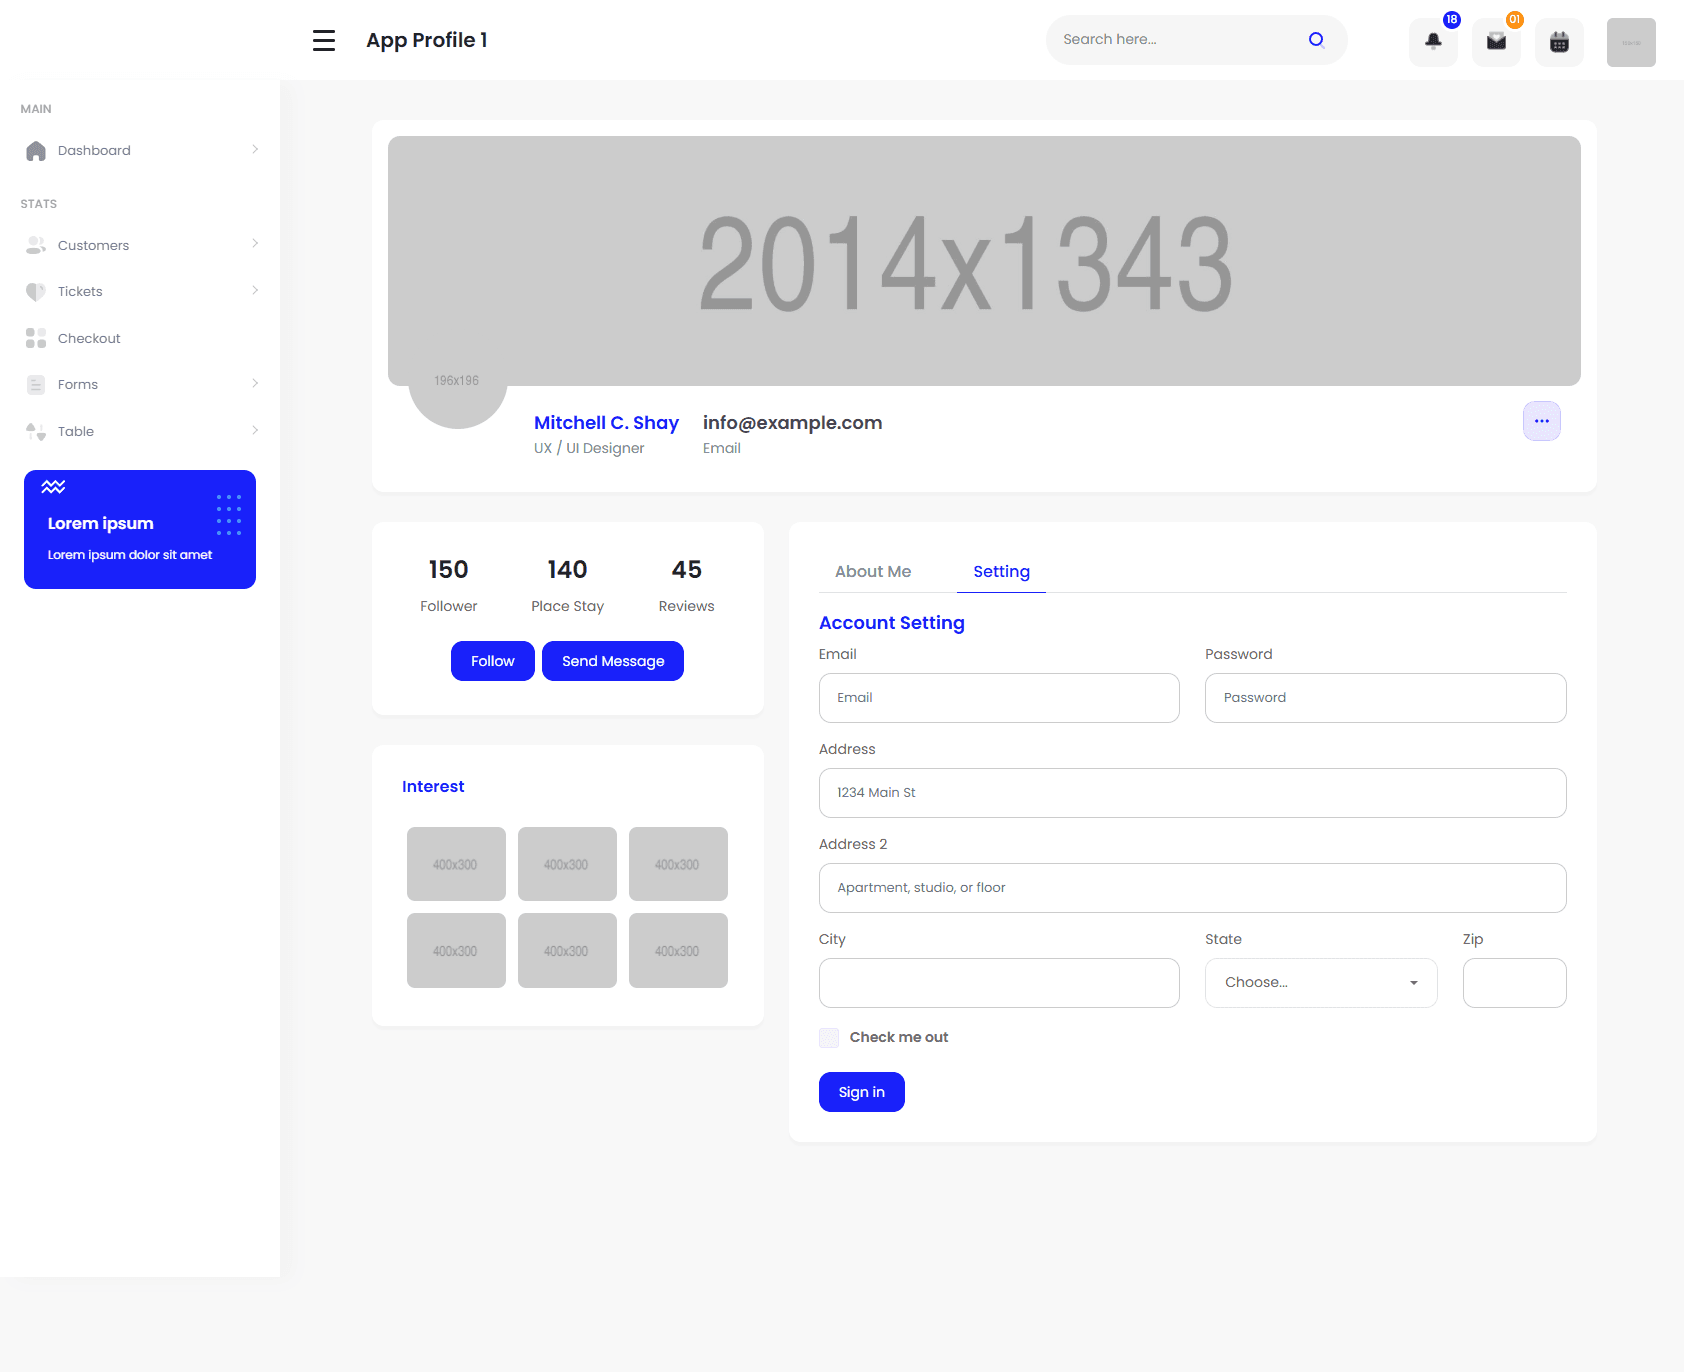The image size is (1684, 1372).
Task: Click the Checkout sidebar icon
Action: [36, 338]
